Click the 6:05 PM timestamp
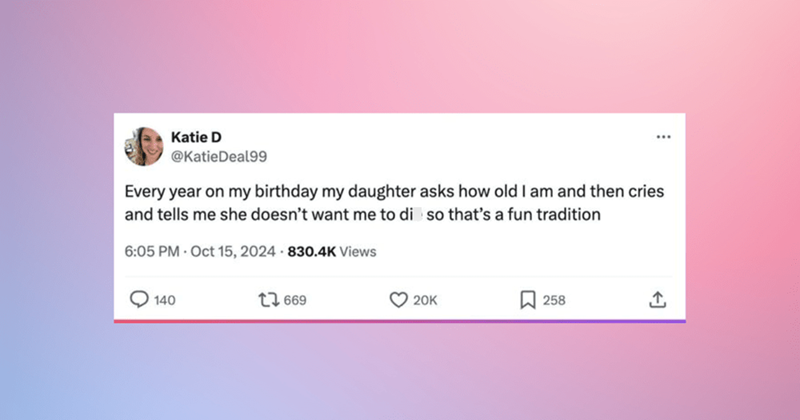This screenshot has height=420, width=800. pos(152,252)
